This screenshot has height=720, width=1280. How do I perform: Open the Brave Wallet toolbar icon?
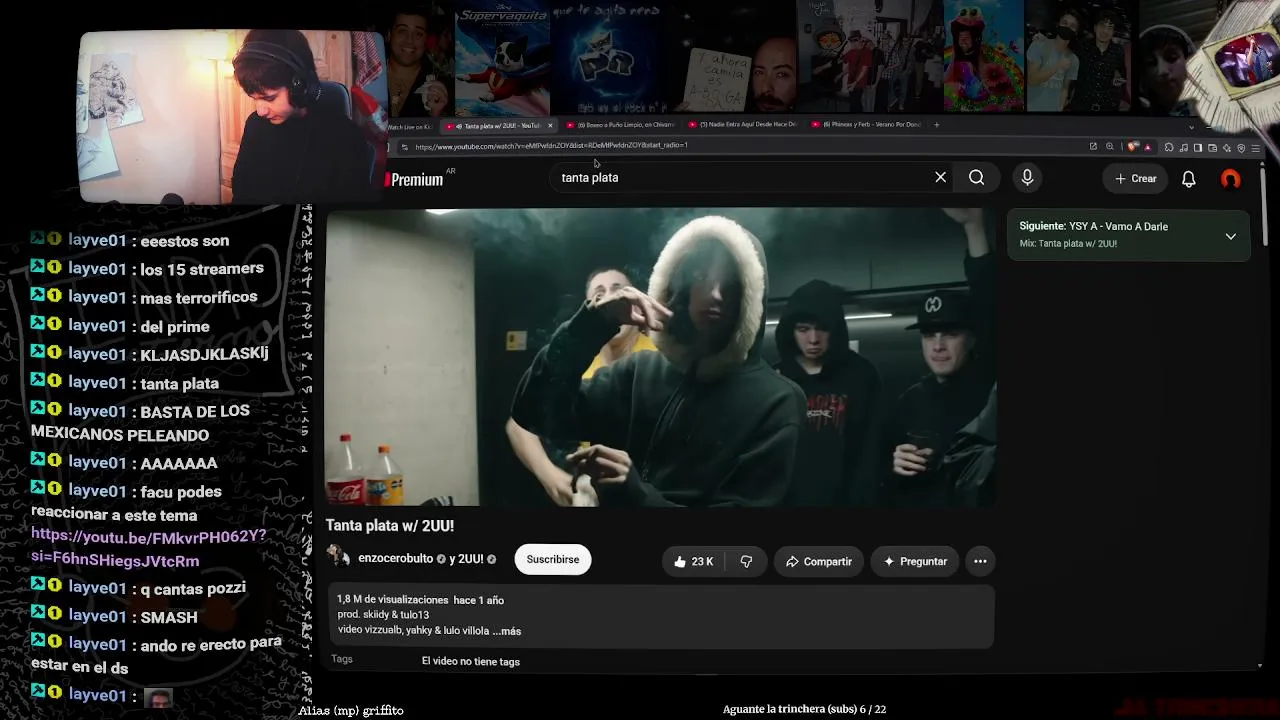click(x=1212, y=147)
